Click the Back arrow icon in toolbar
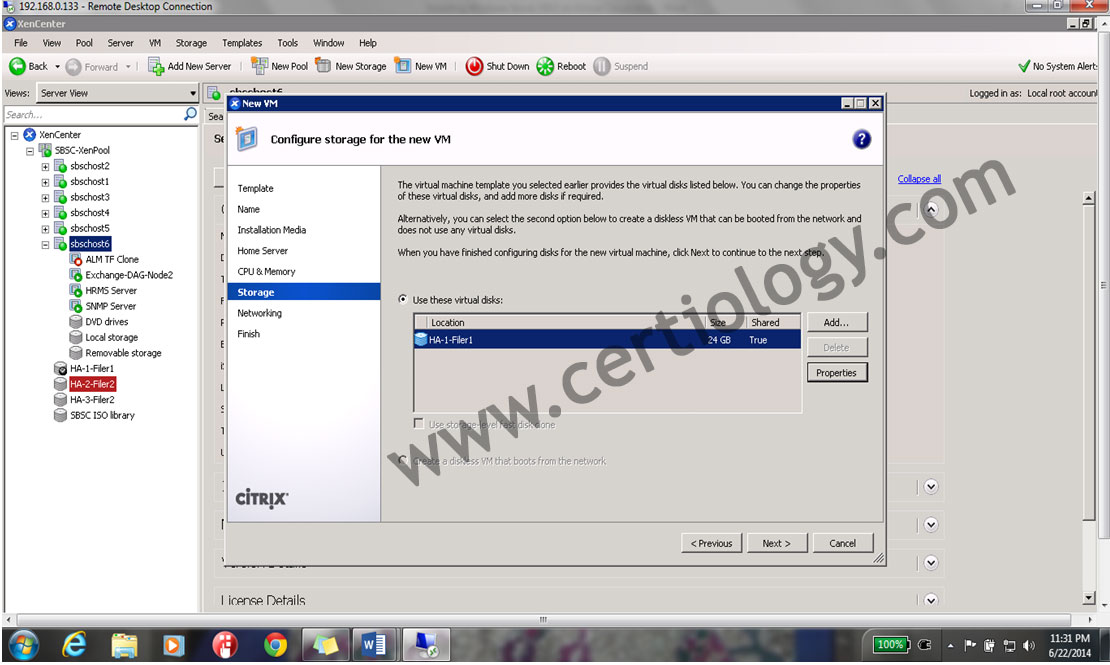This screenshot has width=1110, height=665. click(17, 66)
